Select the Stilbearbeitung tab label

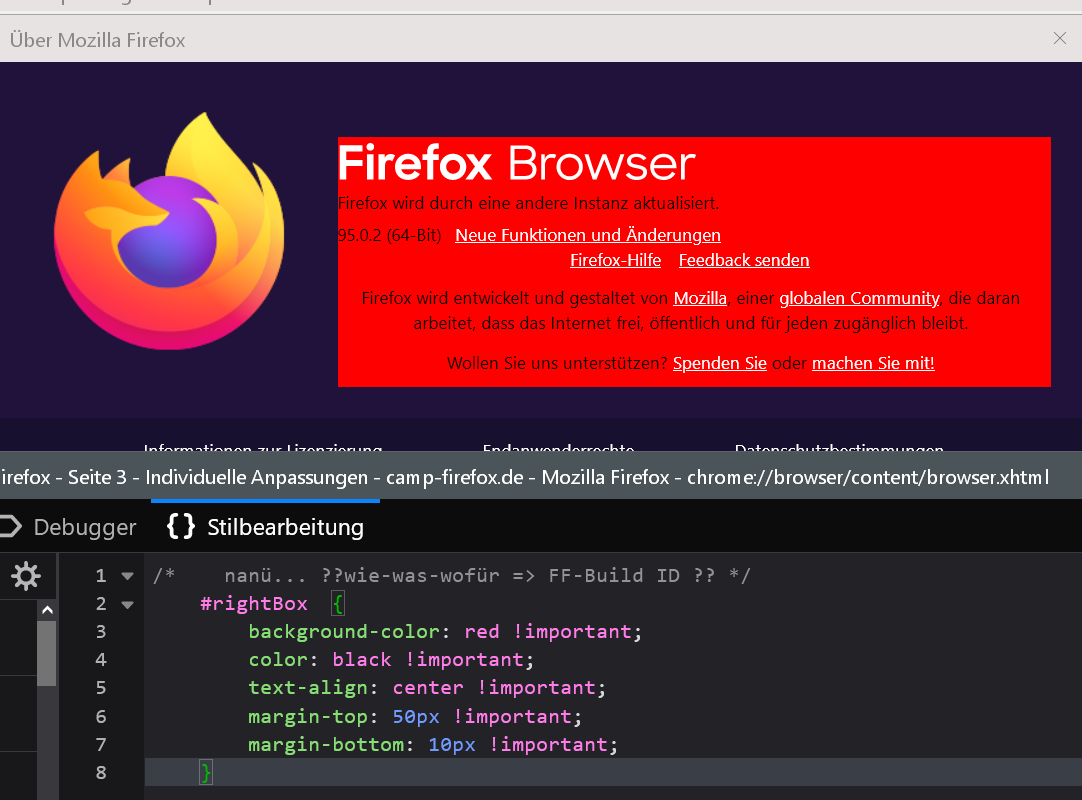(x=285, y=527)
